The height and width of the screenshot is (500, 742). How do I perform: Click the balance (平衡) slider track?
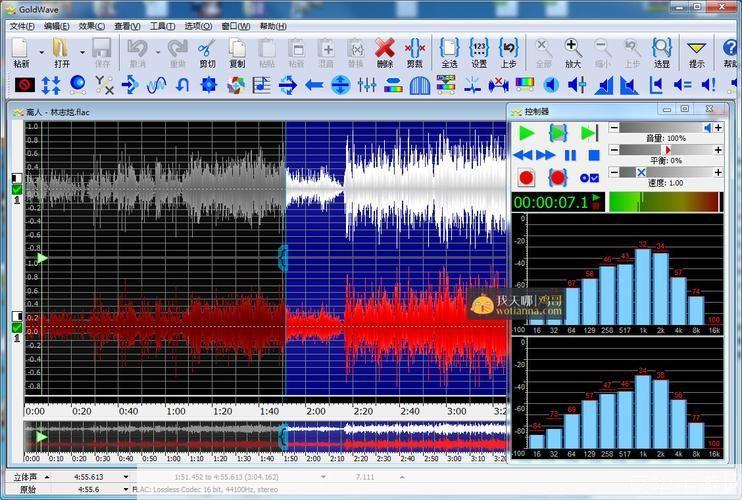coord(666,150)
